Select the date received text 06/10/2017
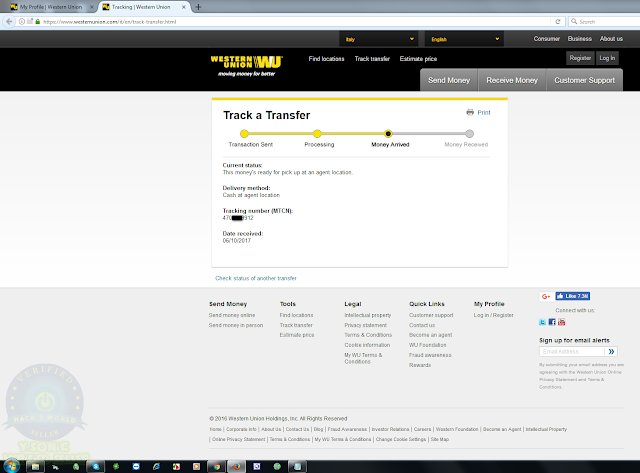The image size is (640, 473). pyautogui.click(x=237, y=241)
